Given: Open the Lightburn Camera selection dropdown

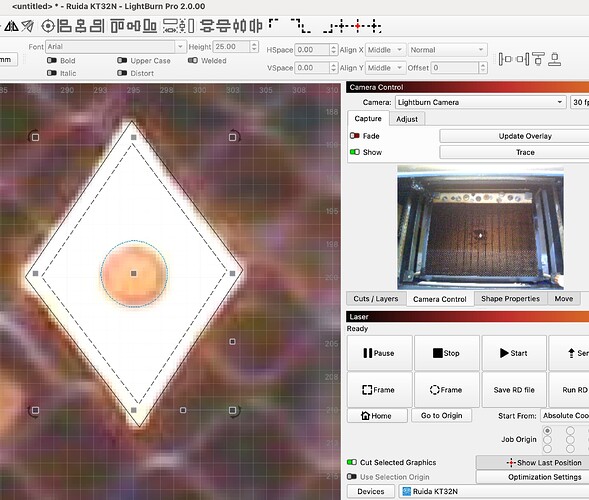Looking at the screenshot, I should [x=480, y=102].
